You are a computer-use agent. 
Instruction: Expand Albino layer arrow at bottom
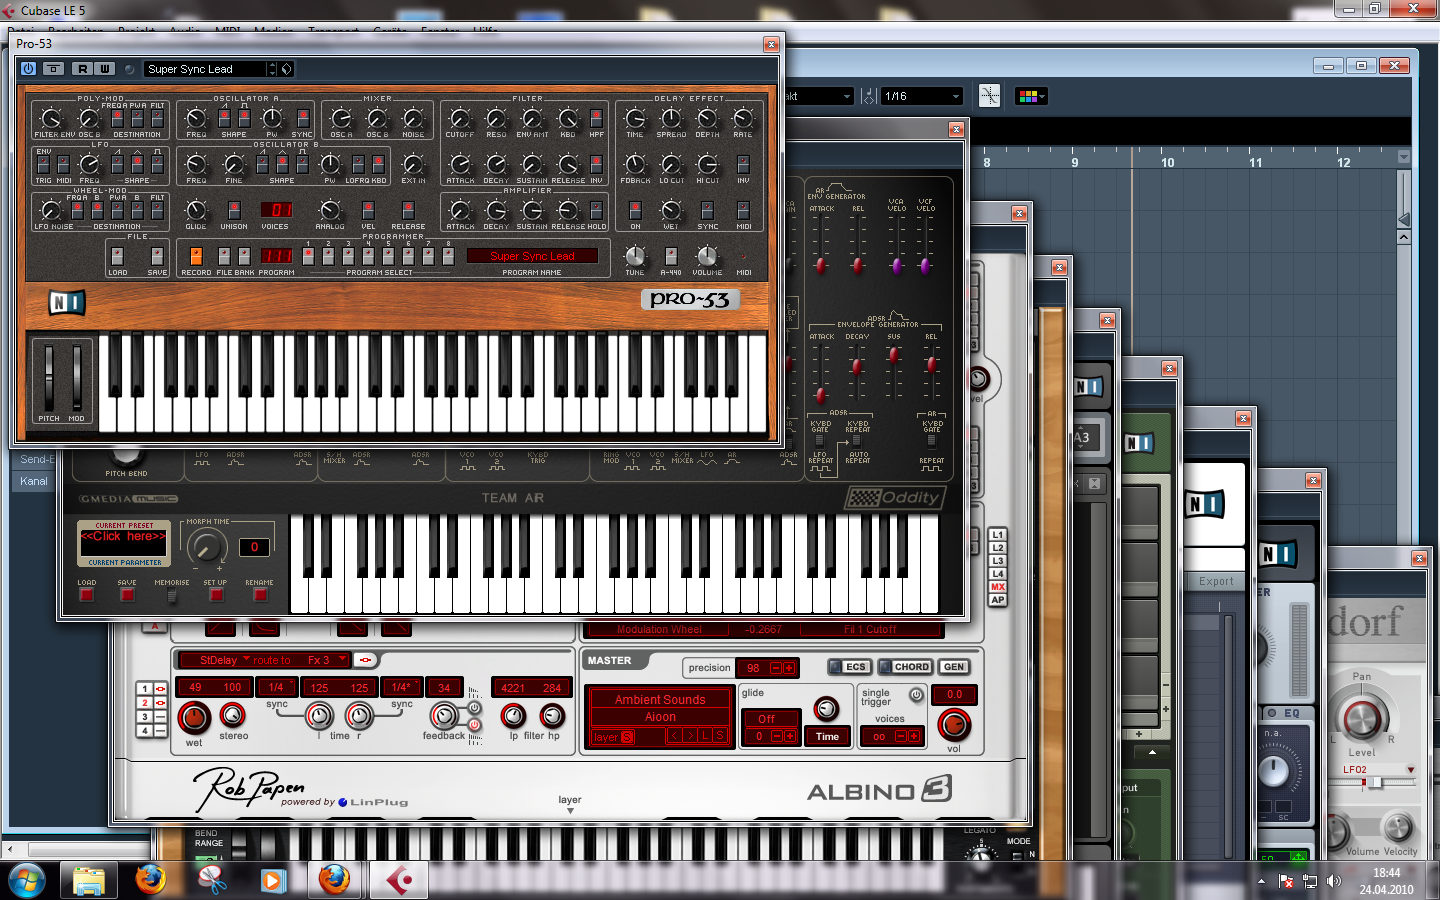(x=570, y=811)
